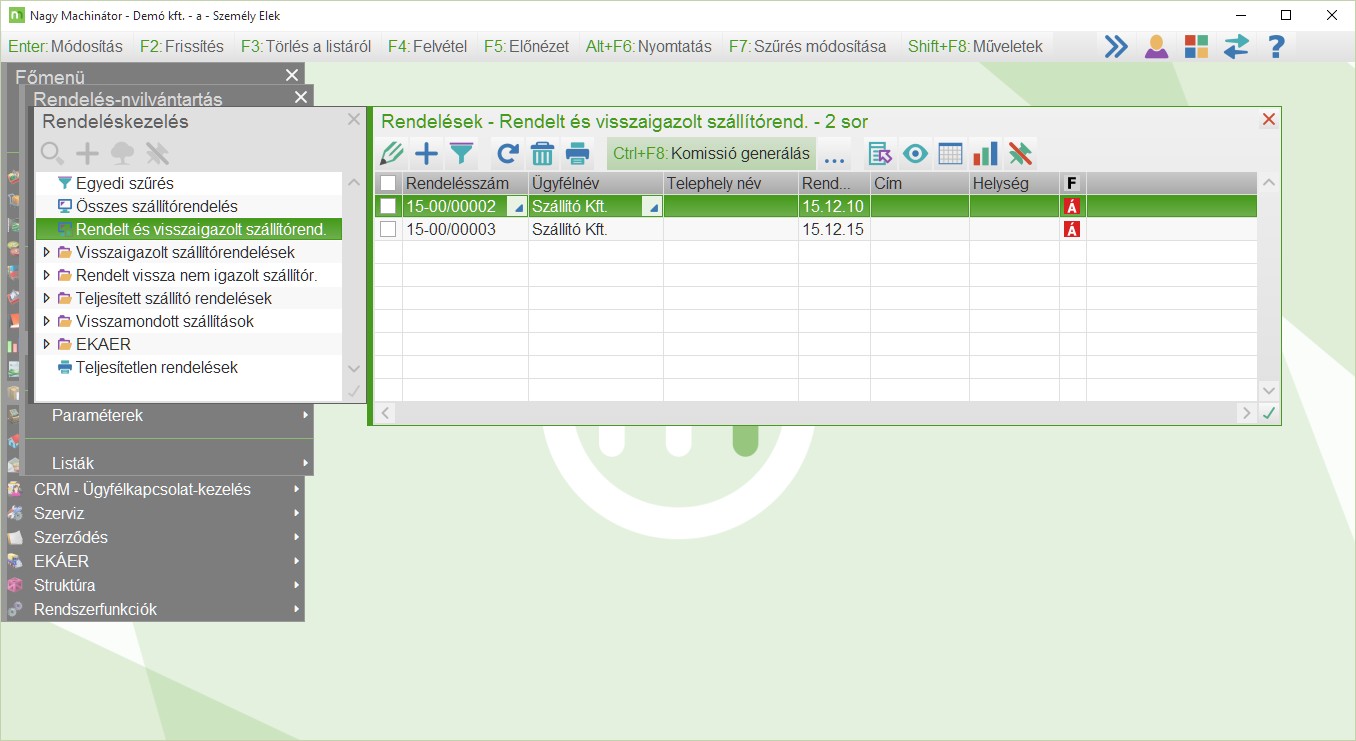
Task: Check the checkbox for order 15-00/00002
Action: point(388,206)
